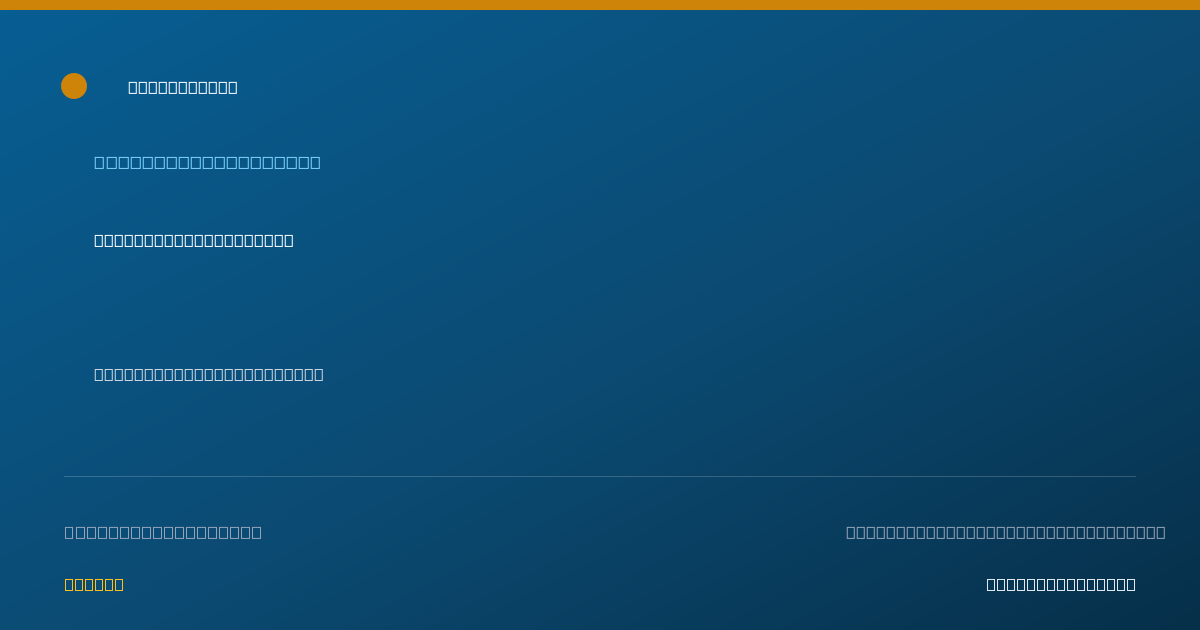
Task: Click the muted gray caption above yellow label
Action: pyautogui.click(x=163, y=532)
